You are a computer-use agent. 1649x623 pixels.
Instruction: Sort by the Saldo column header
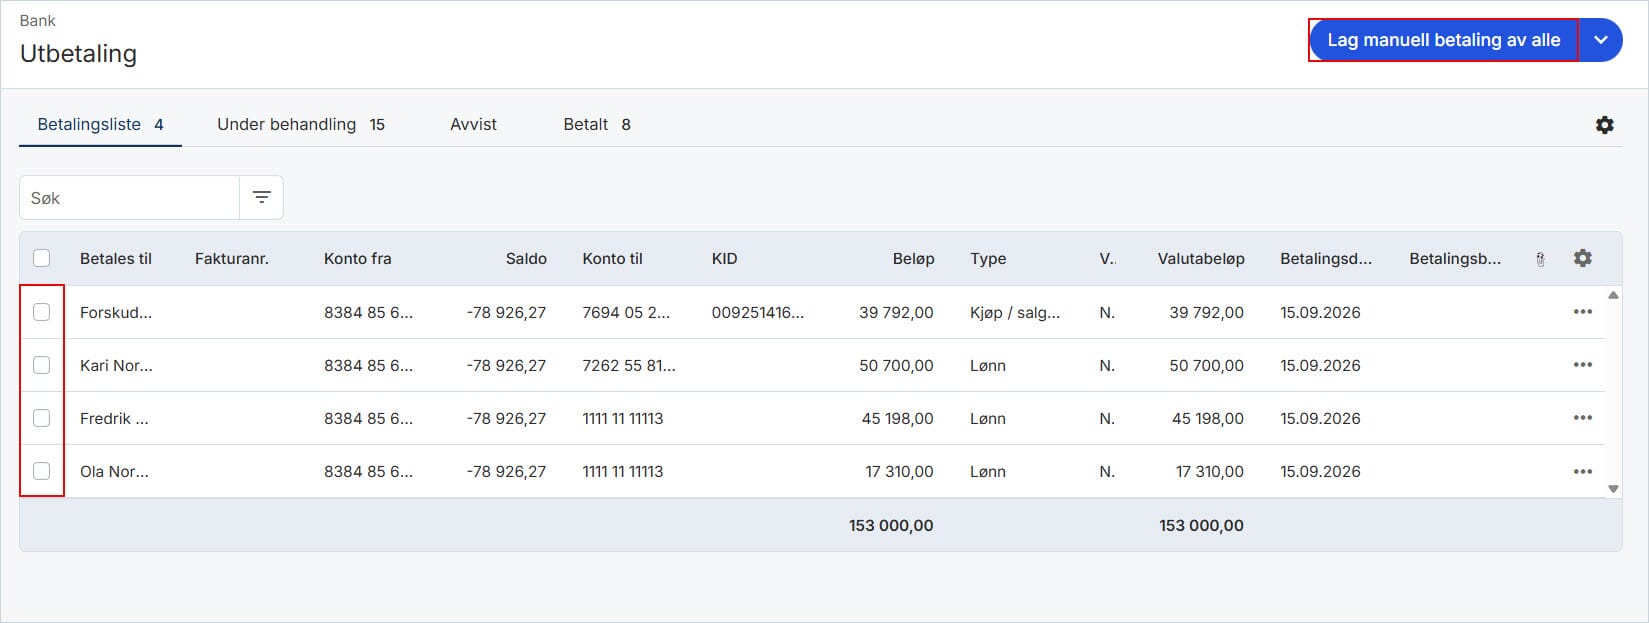click(x=526, y=259)
